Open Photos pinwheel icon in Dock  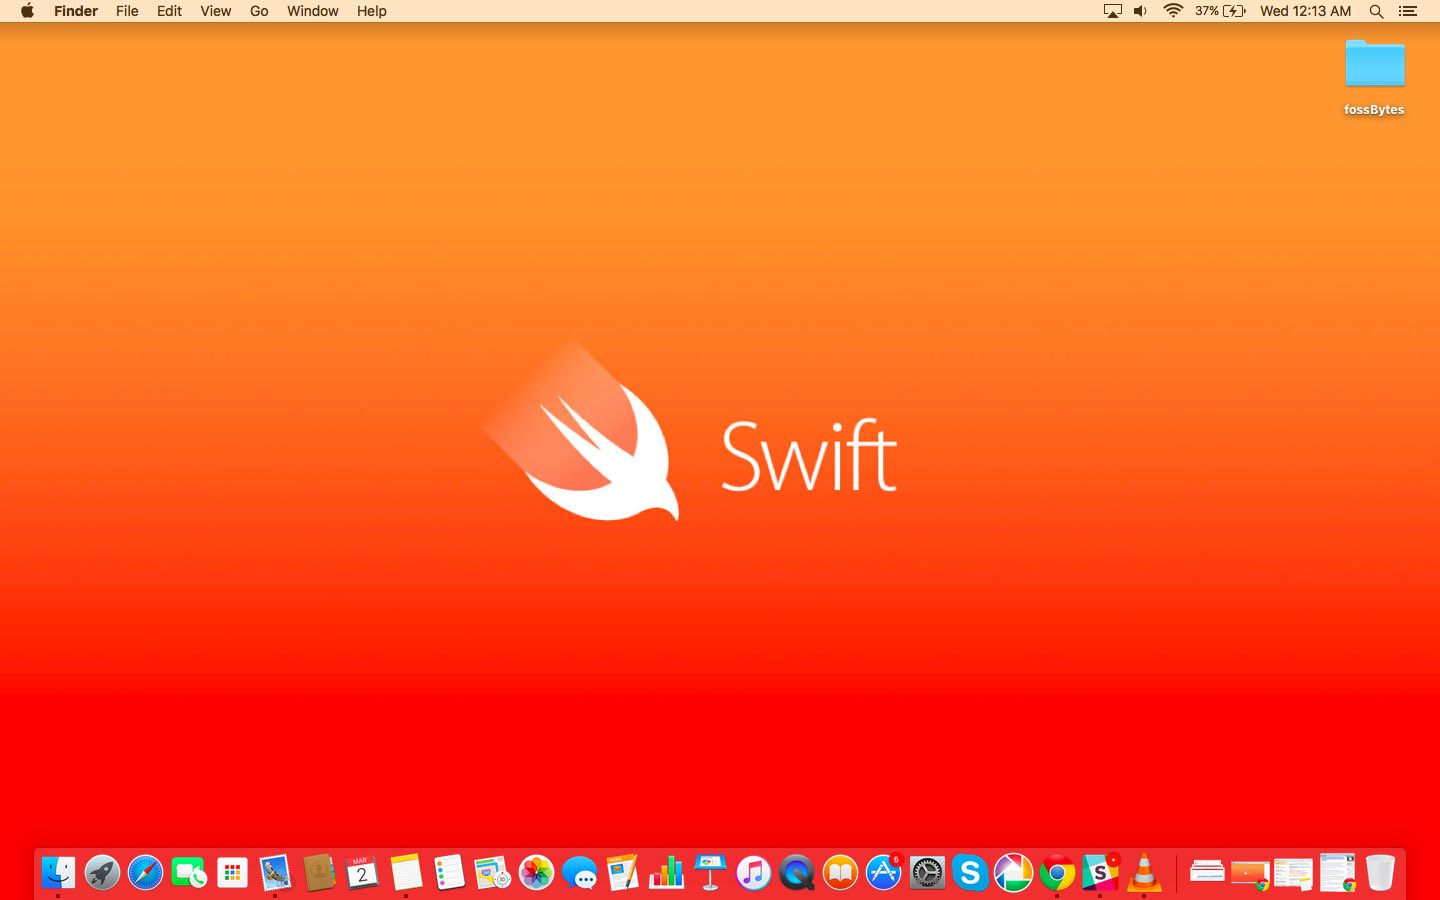[x=536, y=873]
